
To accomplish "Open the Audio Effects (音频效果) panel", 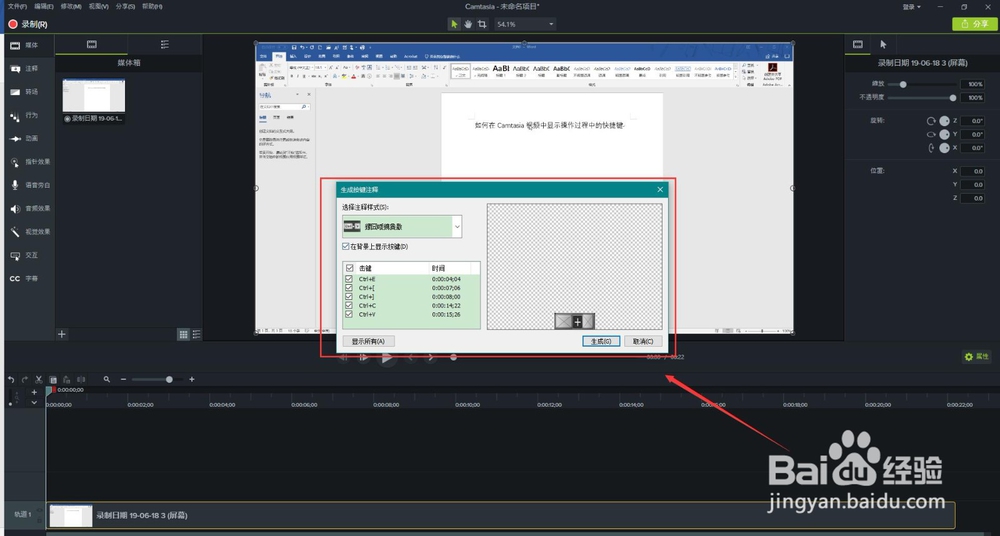I will coord(28,209).
